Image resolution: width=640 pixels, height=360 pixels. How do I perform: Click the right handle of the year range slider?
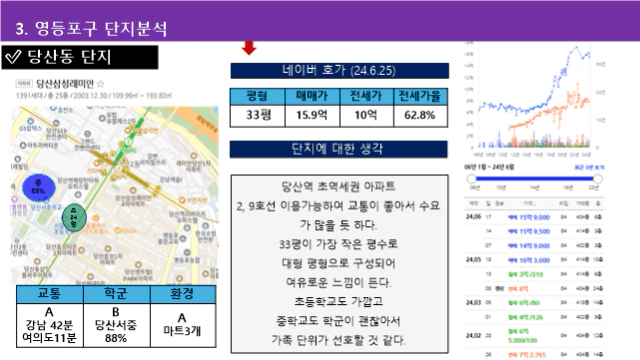(598, 178)
